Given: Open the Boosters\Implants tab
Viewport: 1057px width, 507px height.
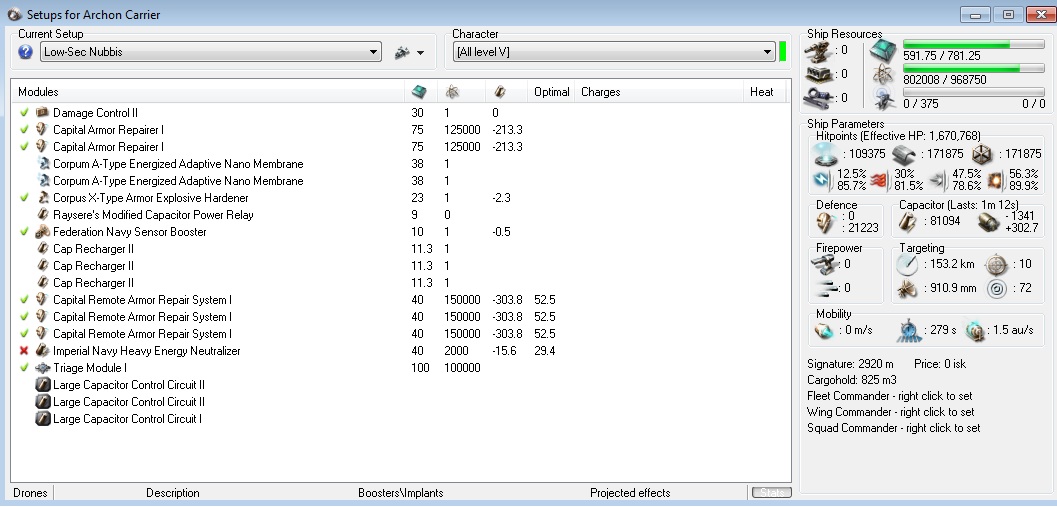Looking at the screenshot, I should [400, 493].
